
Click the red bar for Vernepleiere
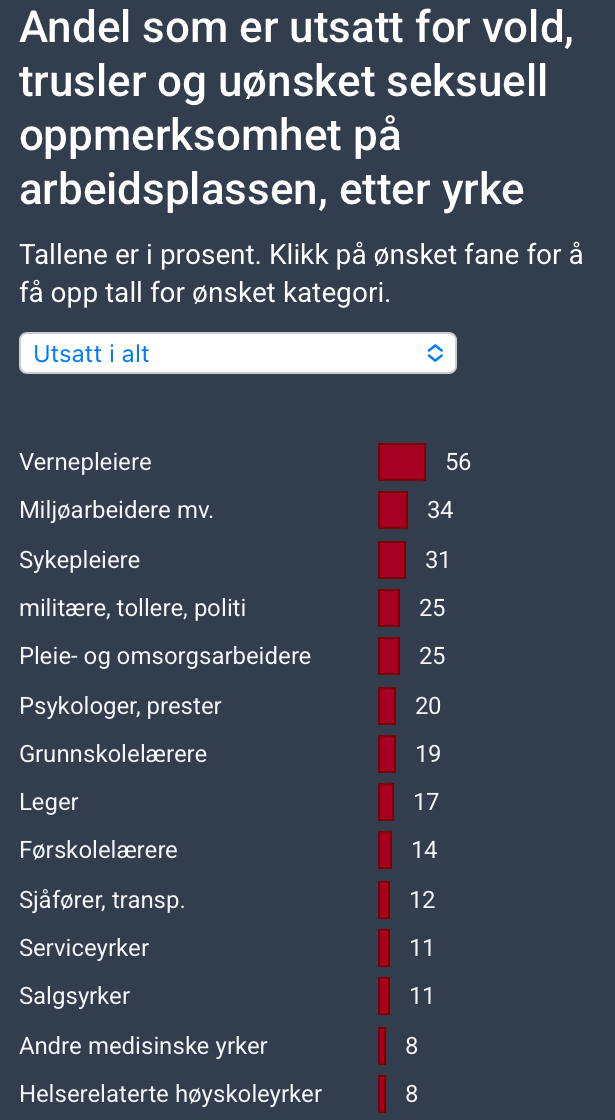pos(402,462)
